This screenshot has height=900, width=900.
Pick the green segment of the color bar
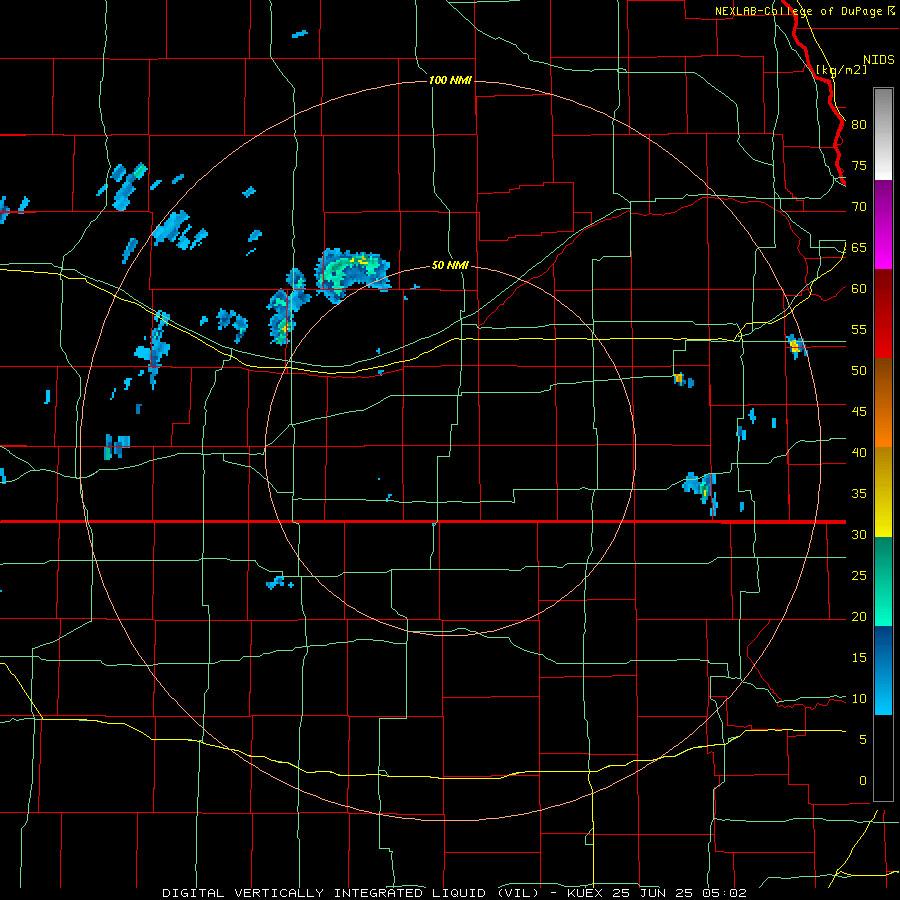click(x=883, y=581)
